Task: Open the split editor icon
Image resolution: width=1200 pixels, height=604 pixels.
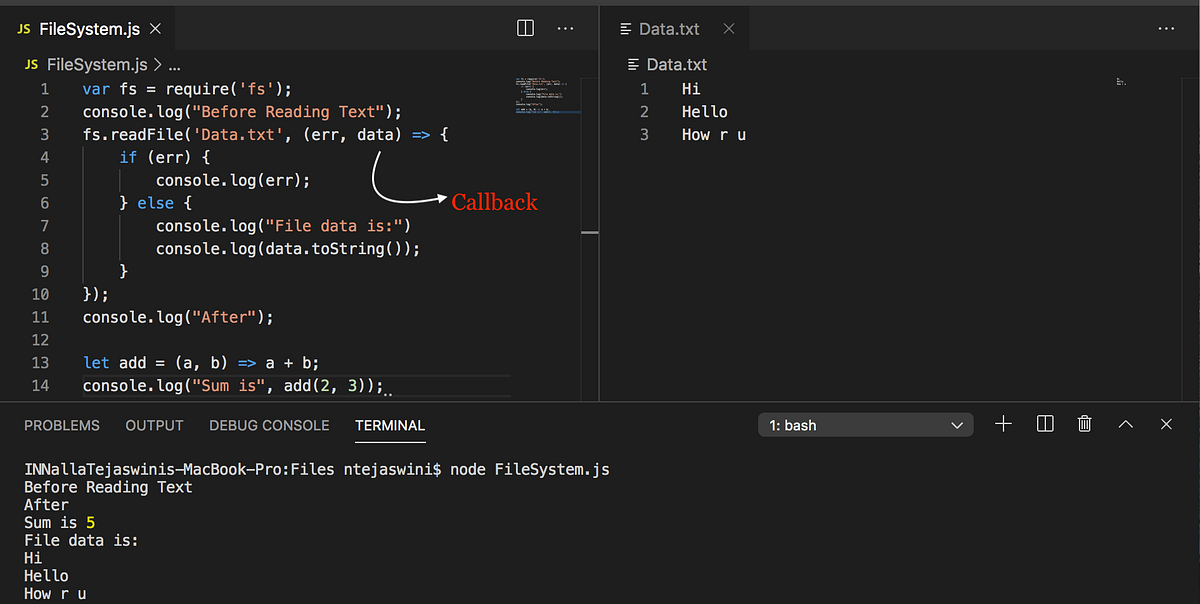Action: 525,28
